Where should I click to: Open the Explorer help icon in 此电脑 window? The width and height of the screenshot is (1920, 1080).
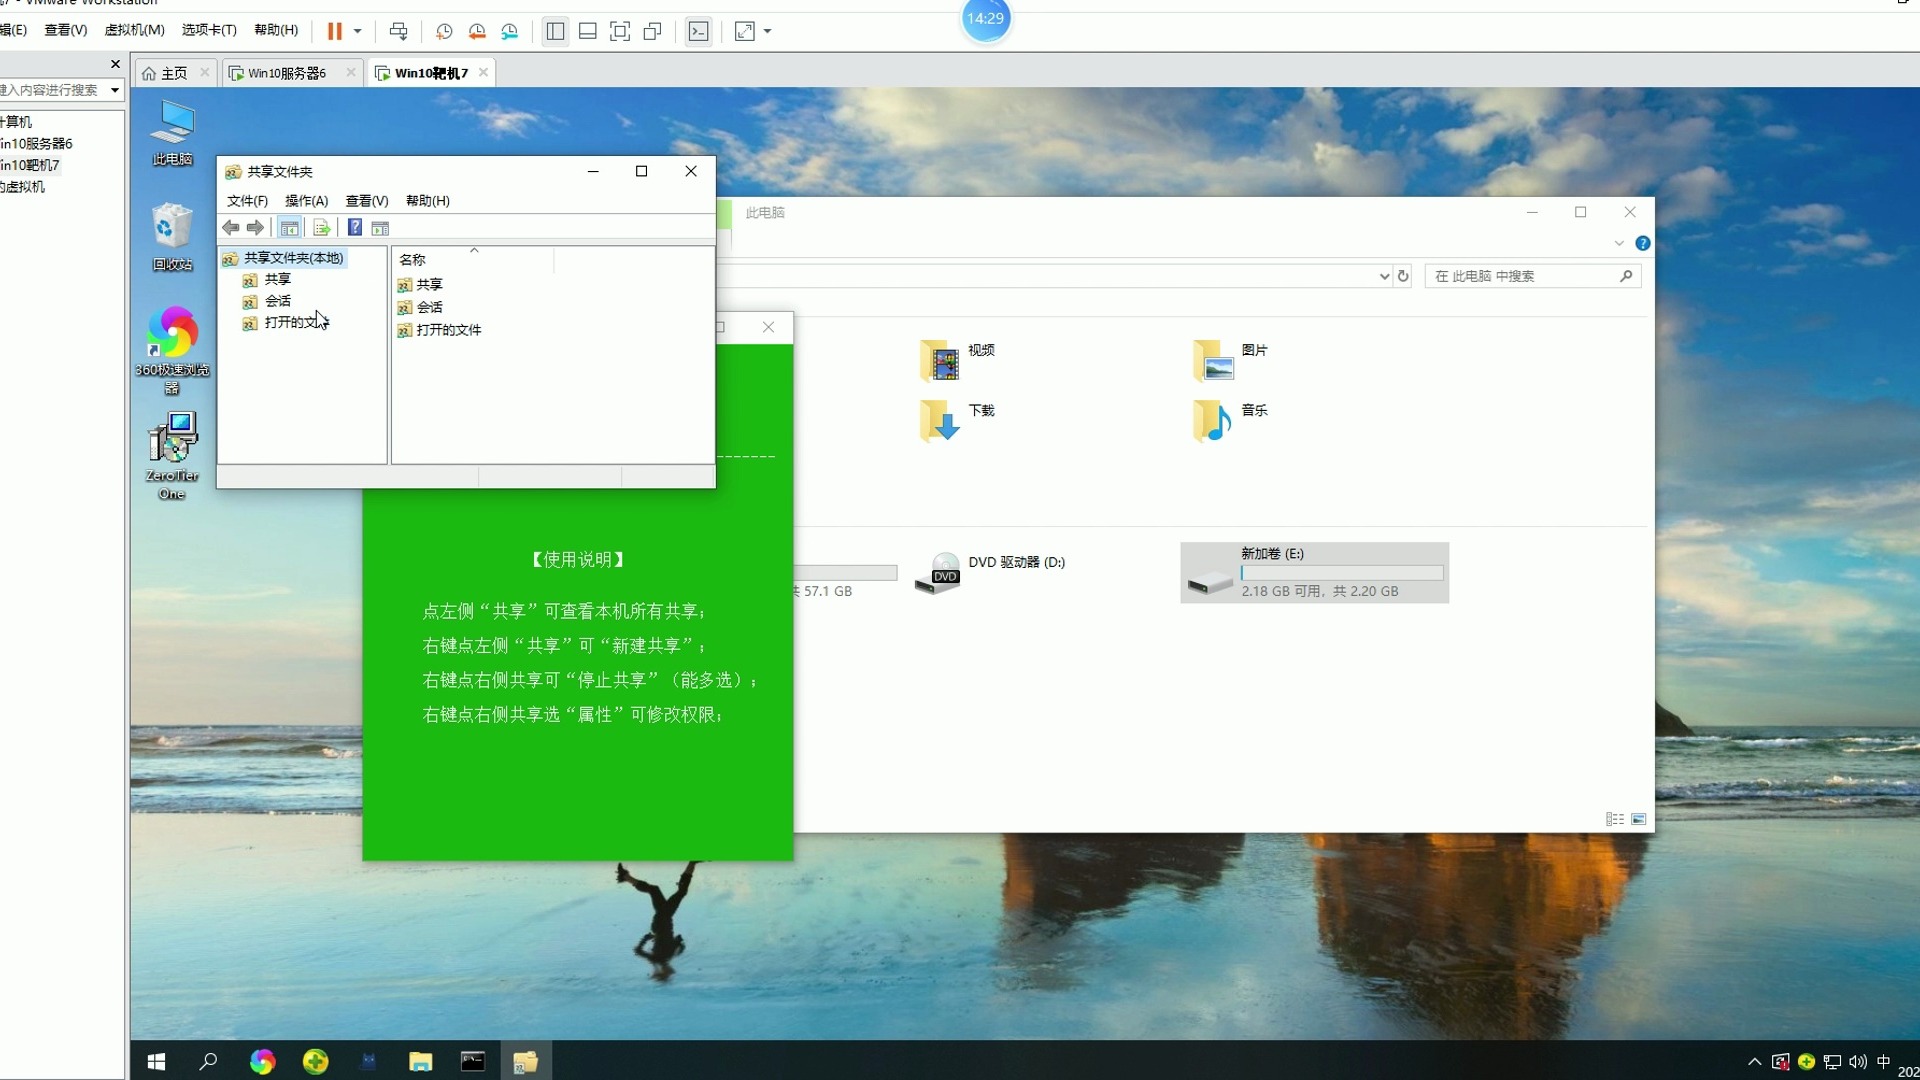tap(1642, 243)
